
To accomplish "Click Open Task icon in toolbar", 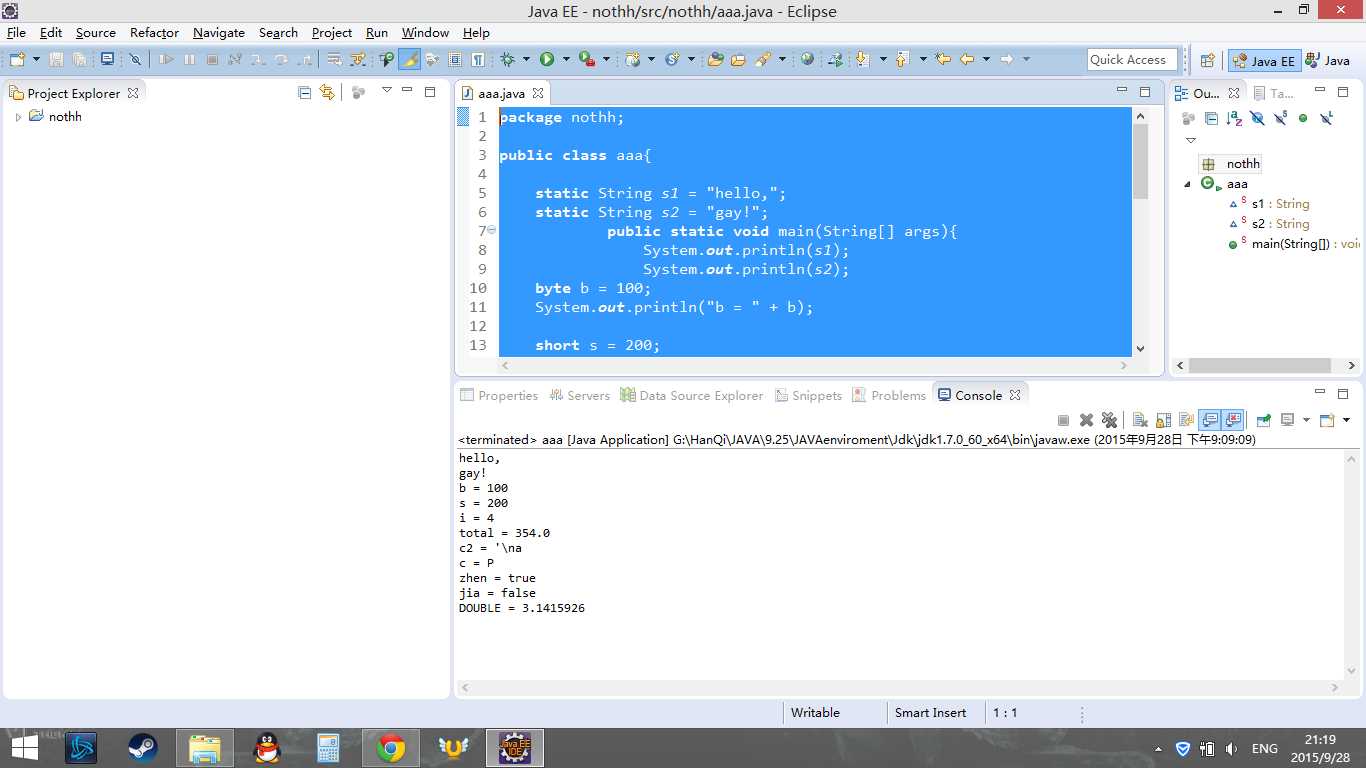I will point(738,60).
